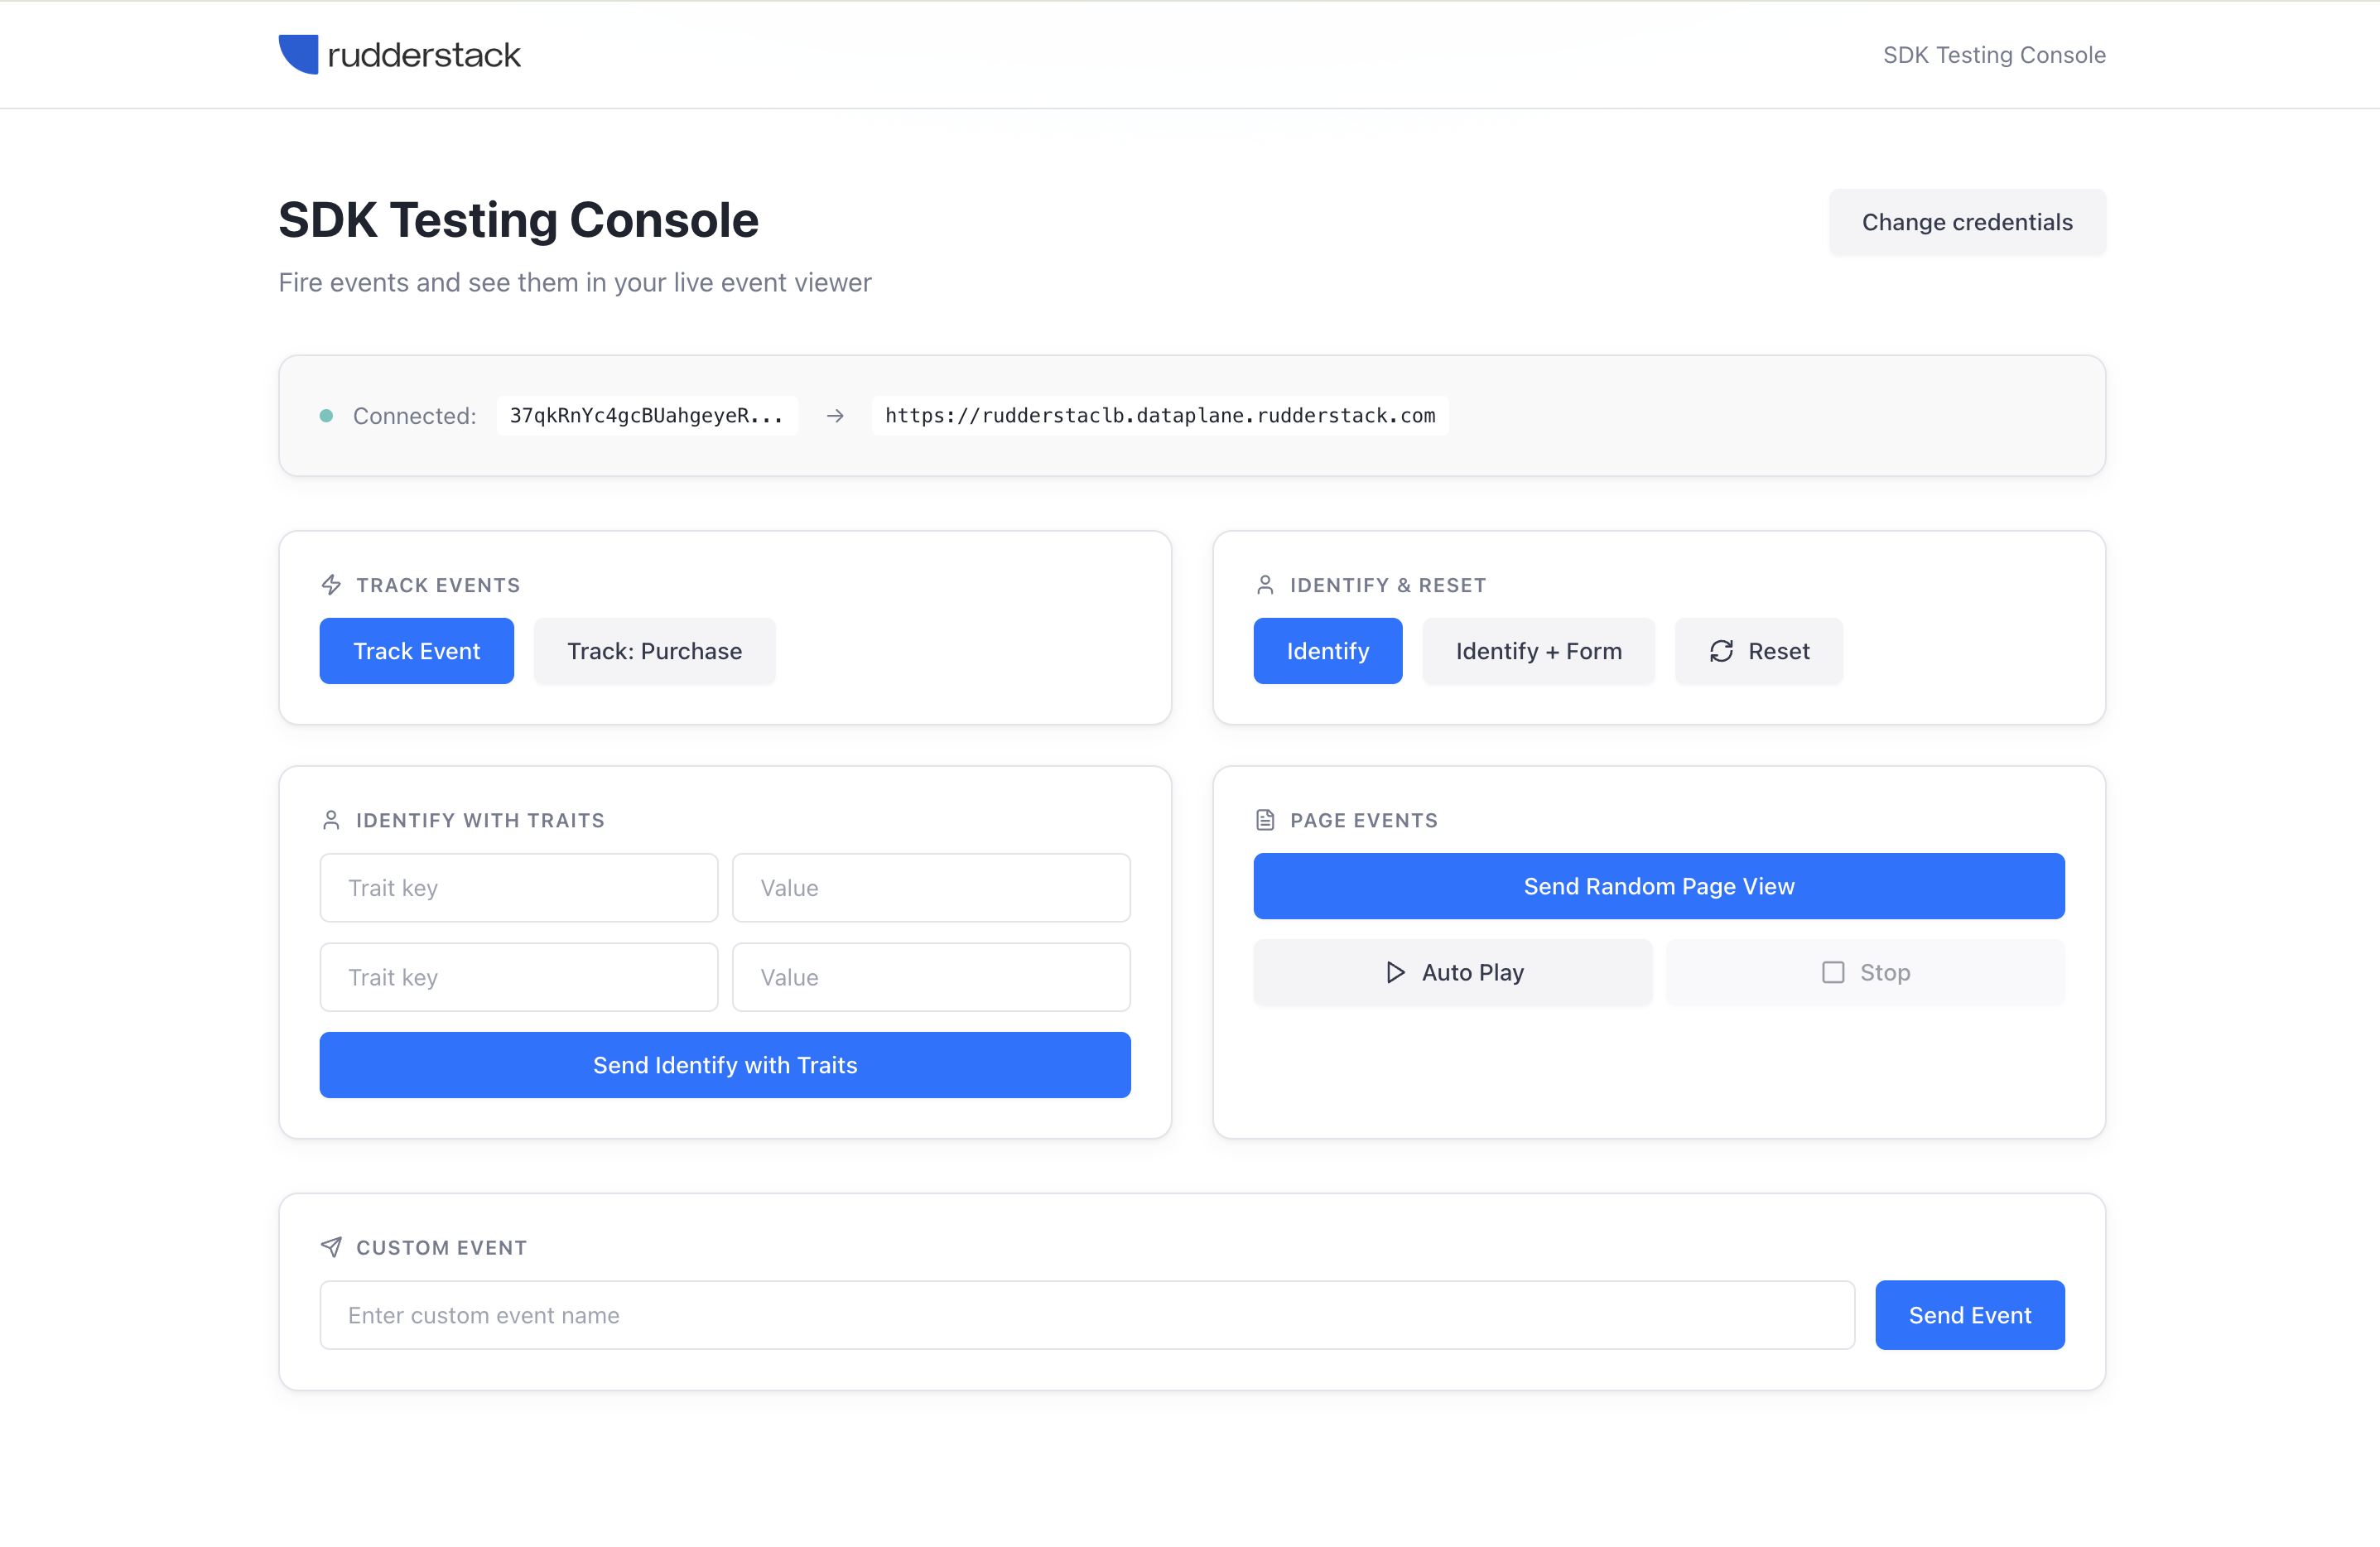Click the refresh icon inside the Reset button
The height and width of the screenshot is (1547, 2380).
[1721, 651]
